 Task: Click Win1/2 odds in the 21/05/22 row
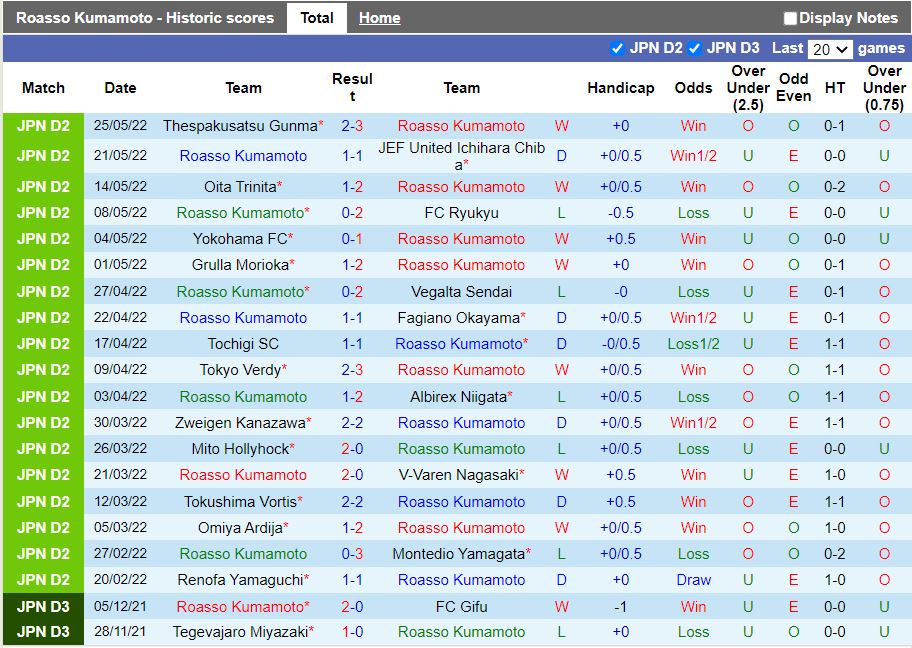point(693,156)
